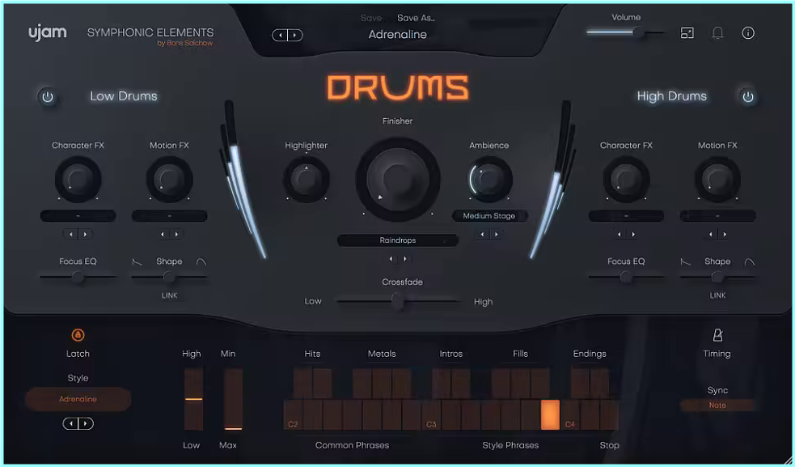Viewport: 795px width, 467px height.
Task: Open the Style Adrenaline selector
Action: (78, 399)
